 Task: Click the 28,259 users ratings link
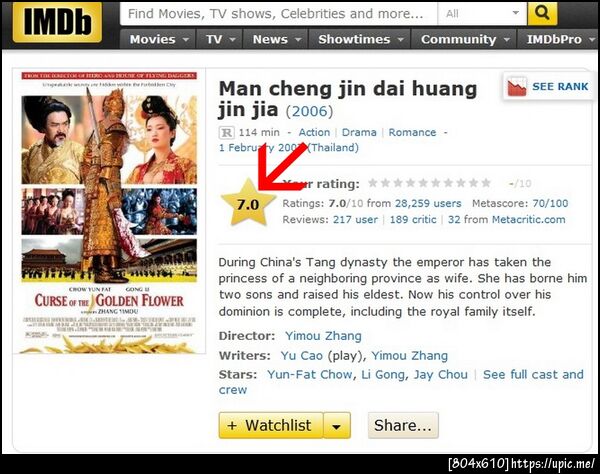pos(428,203)
